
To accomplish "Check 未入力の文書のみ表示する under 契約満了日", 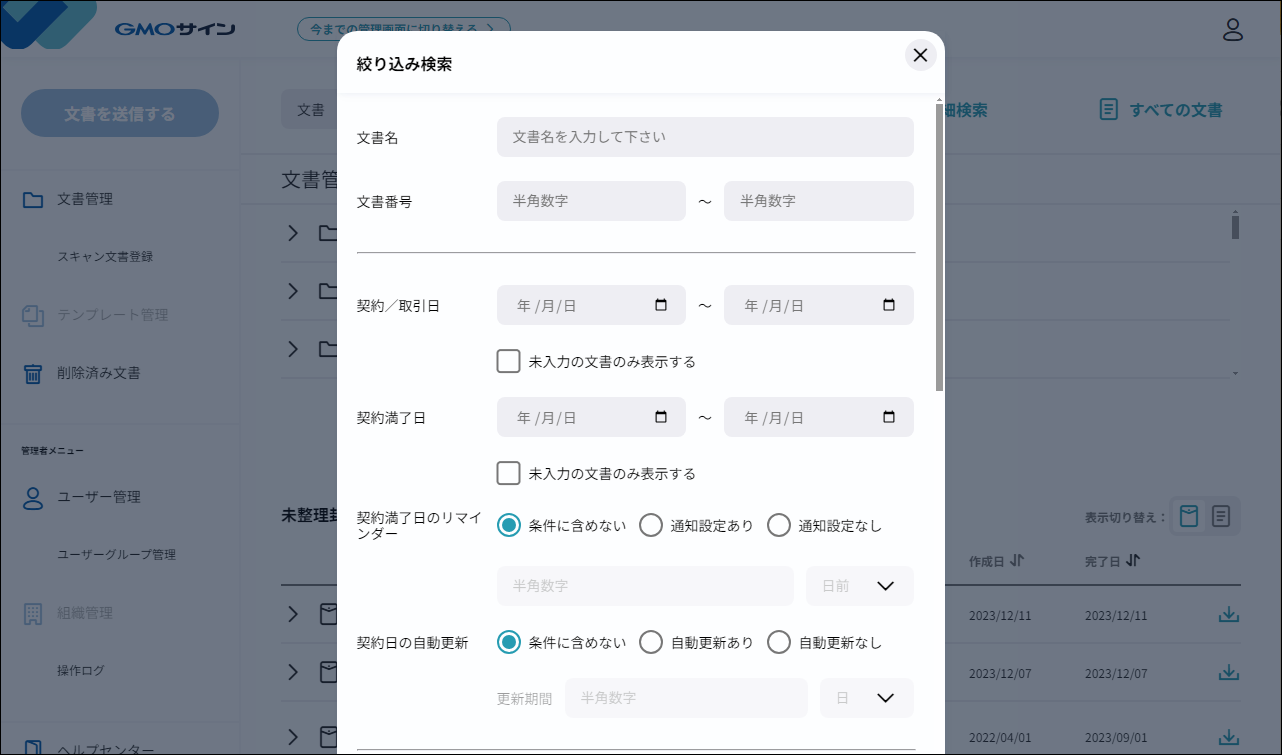I will [509, 473].
